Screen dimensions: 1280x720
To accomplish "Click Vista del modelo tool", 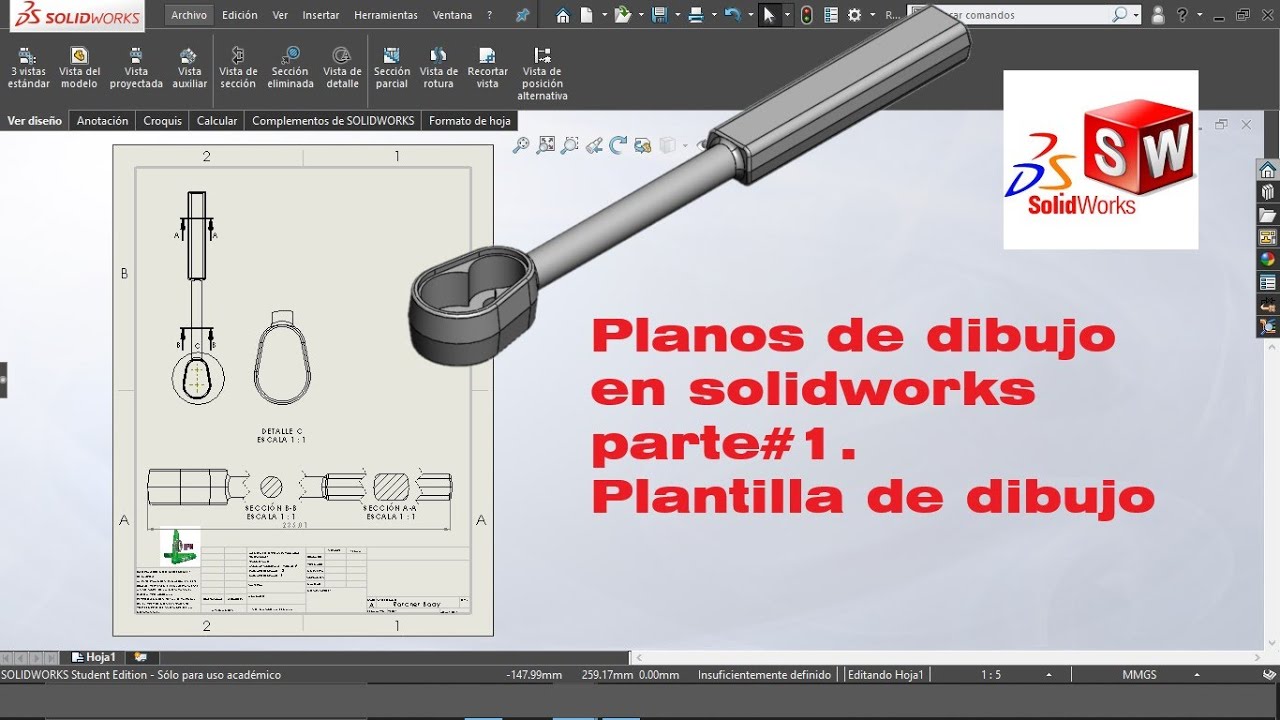I will pos(79,68).
